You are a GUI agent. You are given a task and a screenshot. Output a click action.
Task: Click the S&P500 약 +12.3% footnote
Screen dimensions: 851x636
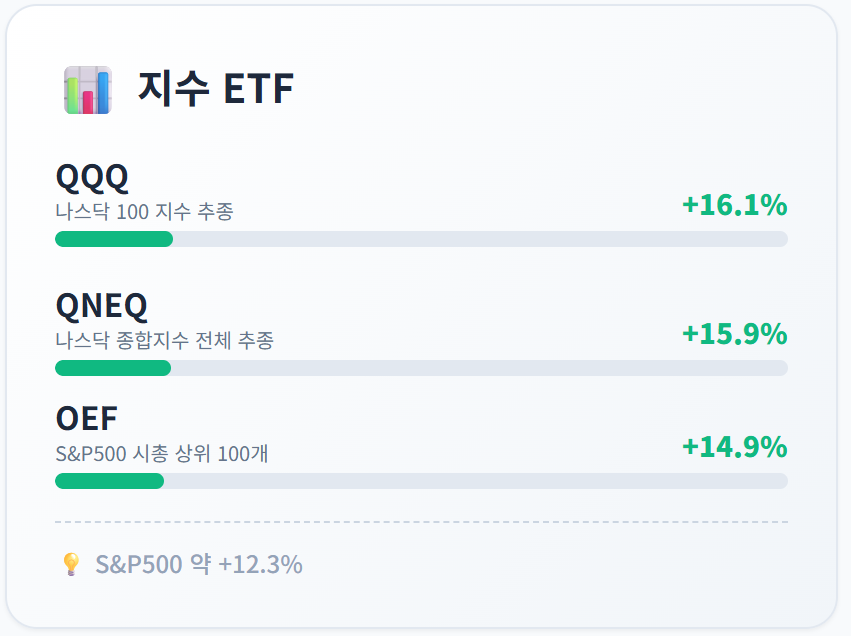coord(199,564)
